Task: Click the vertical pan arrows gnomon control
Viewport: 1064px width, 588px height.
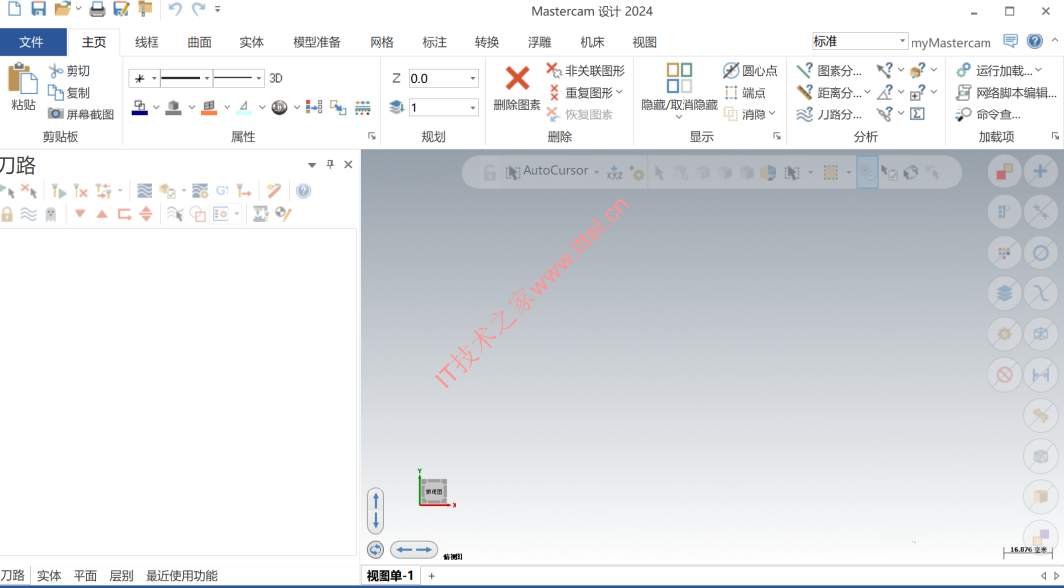Action: [375, 511]
